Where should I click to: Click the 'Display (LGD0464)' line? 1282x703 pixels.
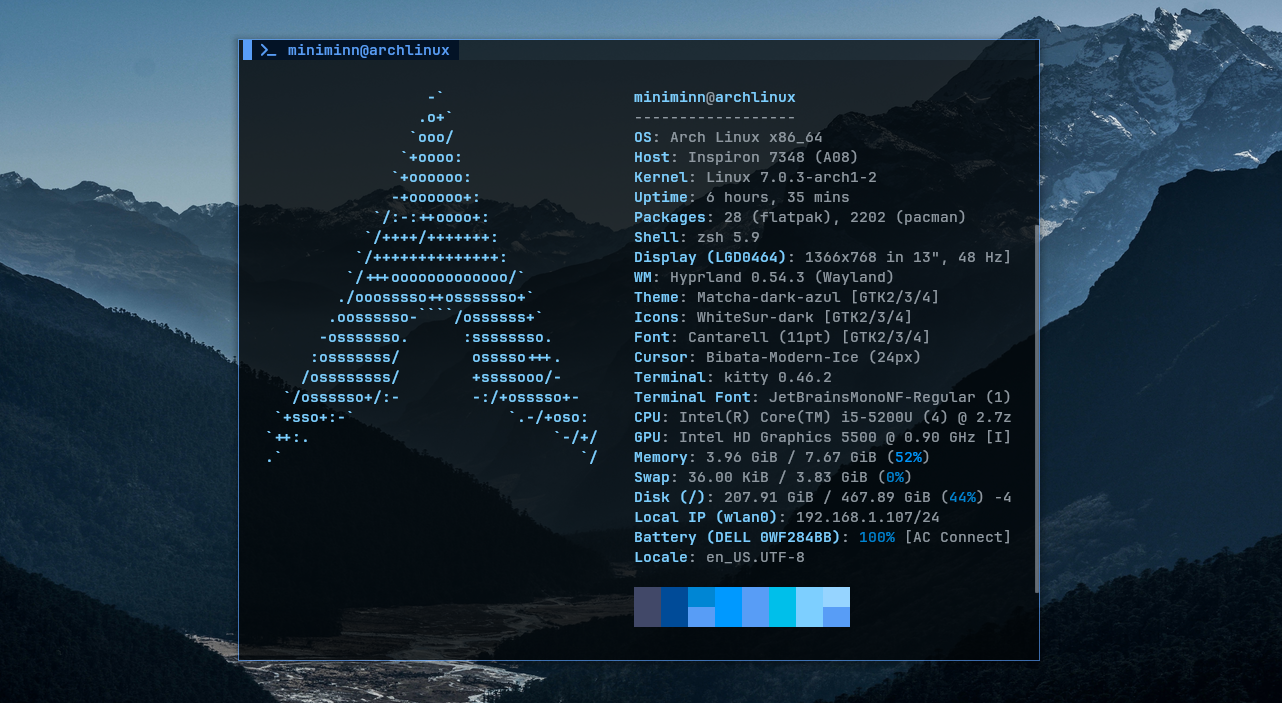pos(823,257)
